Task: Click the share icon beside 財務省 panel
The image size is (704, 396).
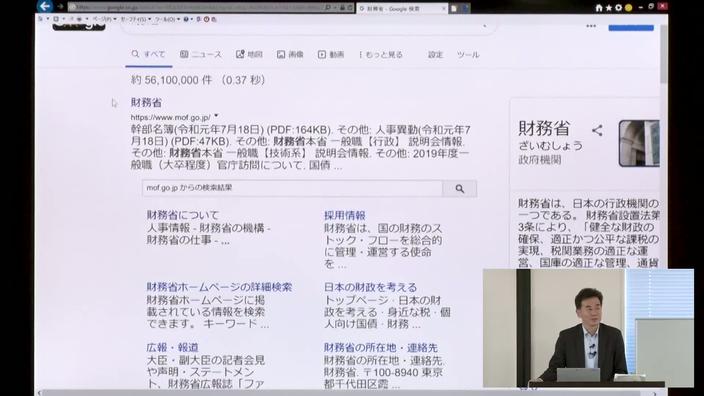Action: pyautogui.click(x=597, y=131)
